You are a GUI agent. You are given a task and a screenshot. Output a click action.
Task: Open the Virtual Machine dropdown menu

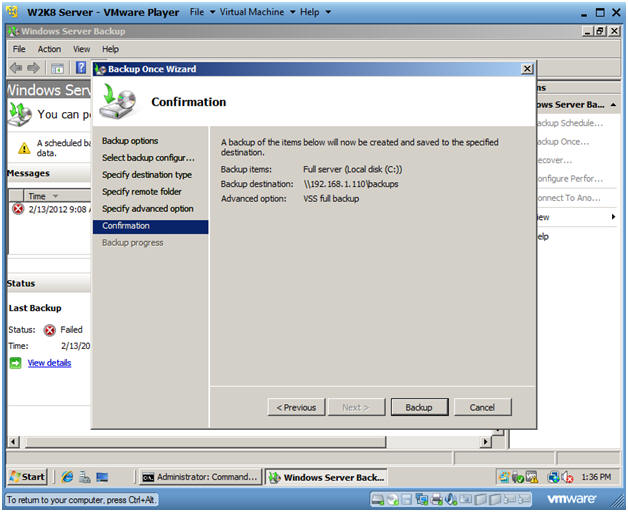[x=257, y=12]
